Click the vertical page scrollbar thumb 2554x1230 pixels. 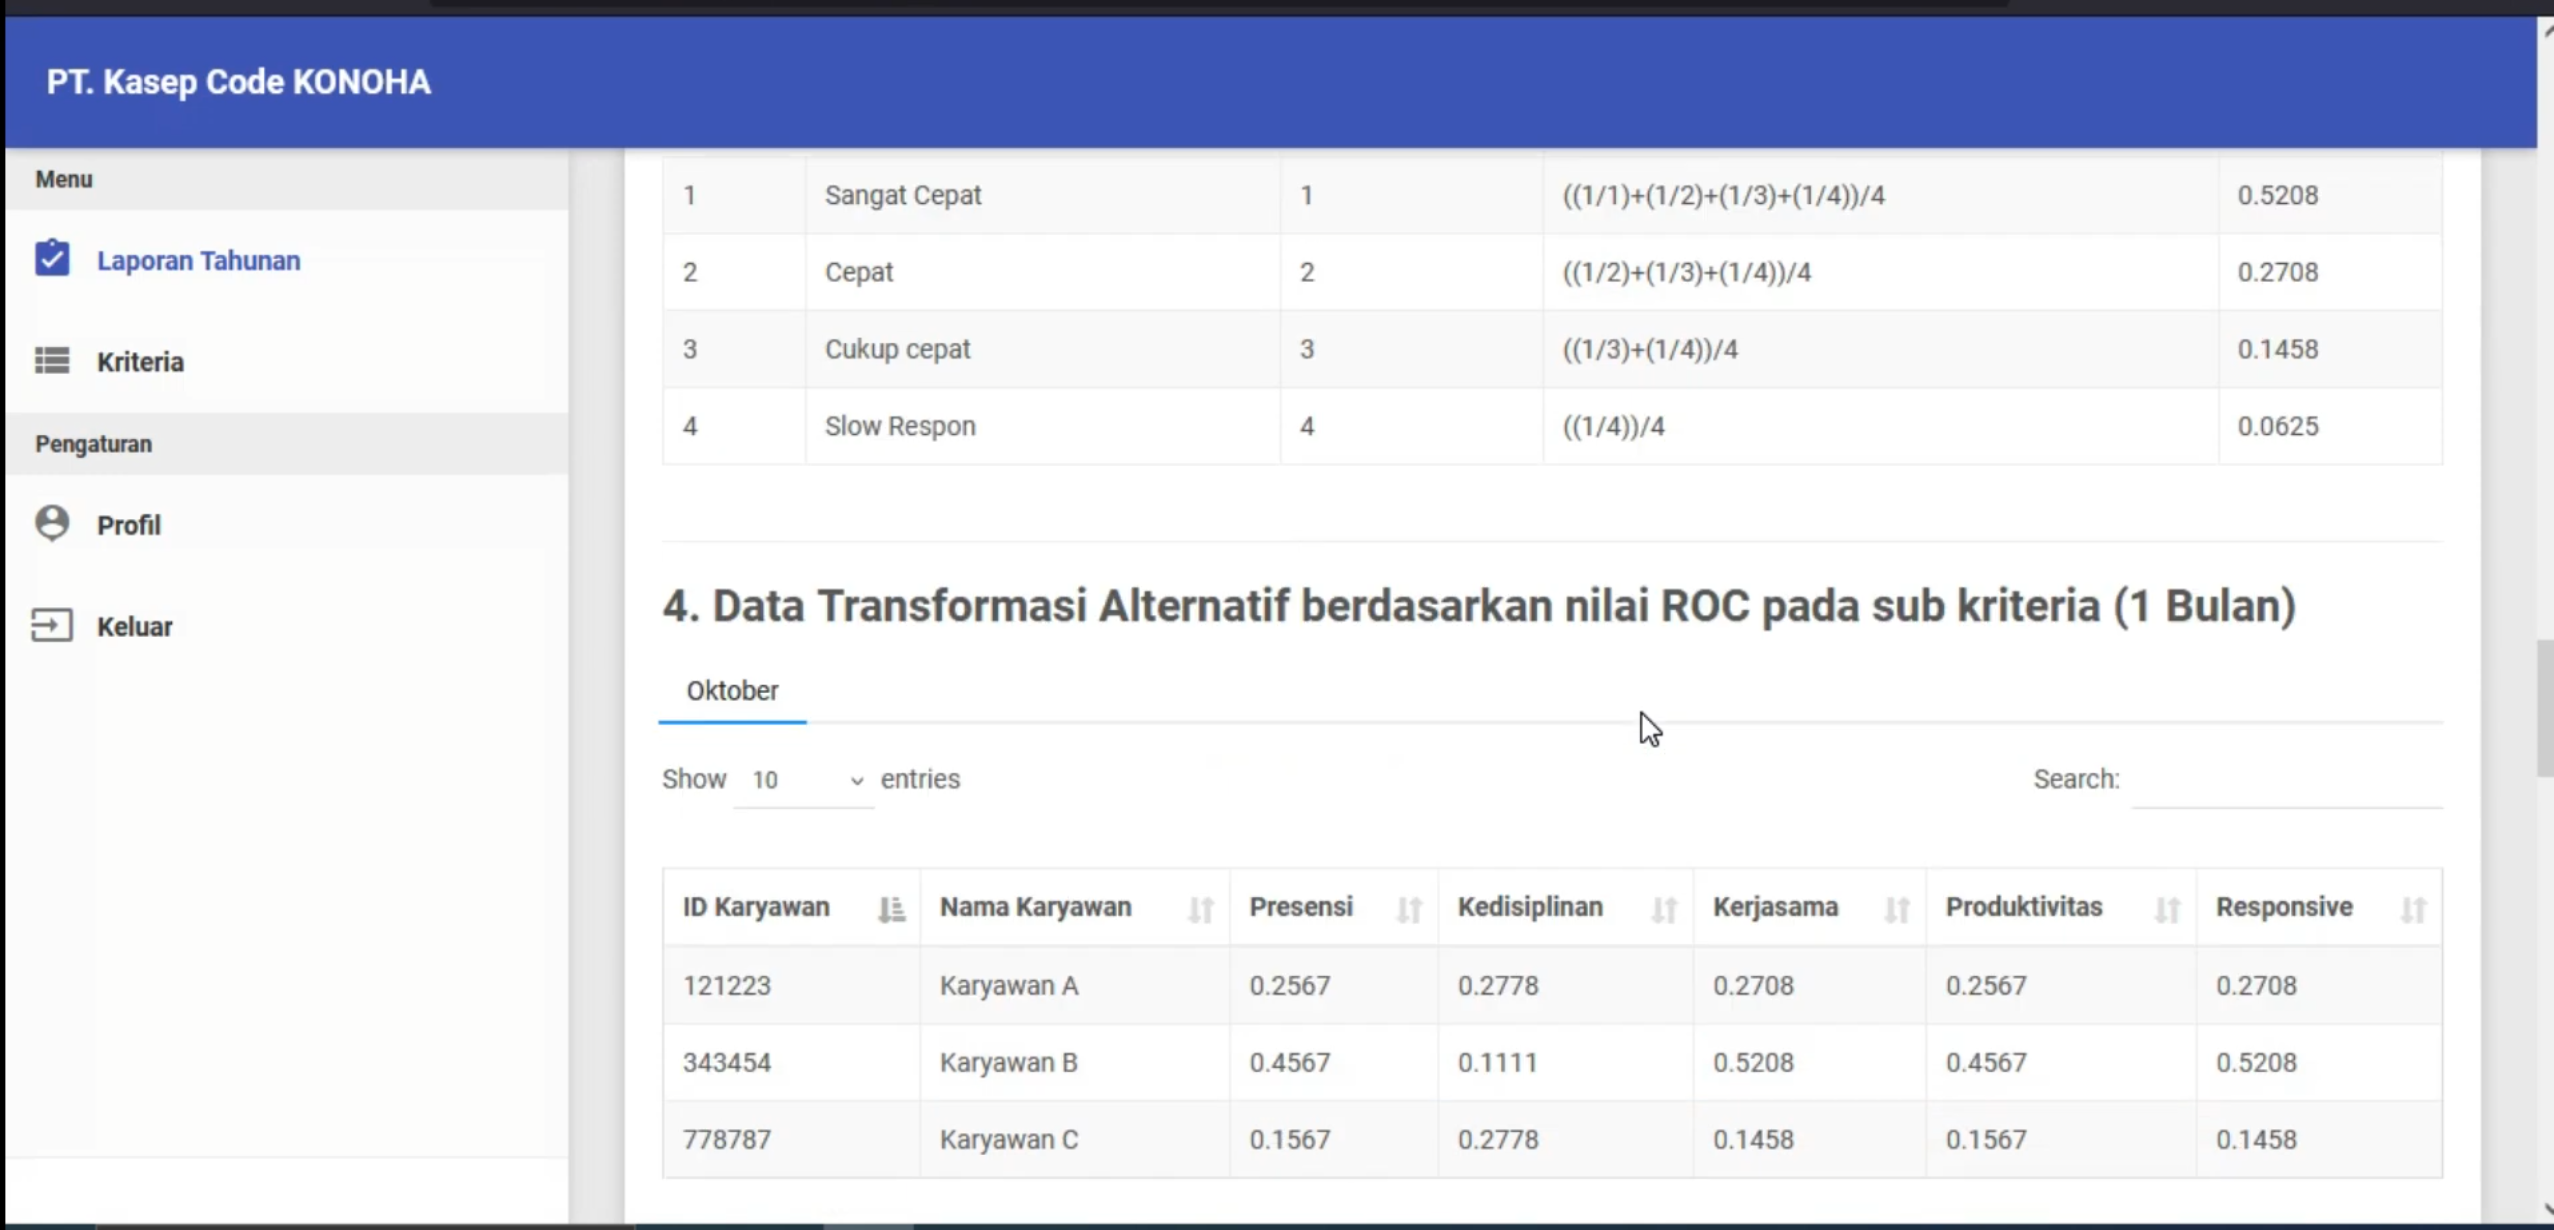2544,708
